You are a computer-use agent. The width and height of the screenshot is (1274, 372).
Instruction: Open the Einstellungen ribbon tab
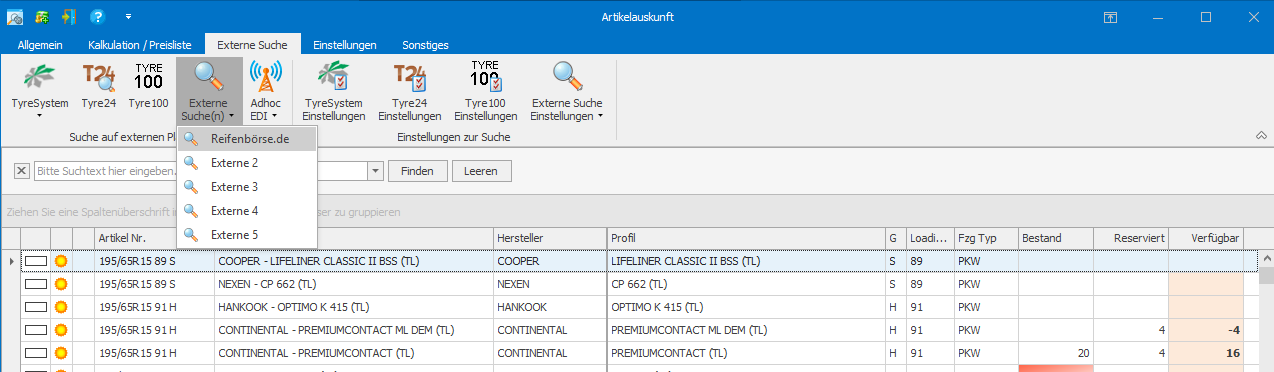344,45
